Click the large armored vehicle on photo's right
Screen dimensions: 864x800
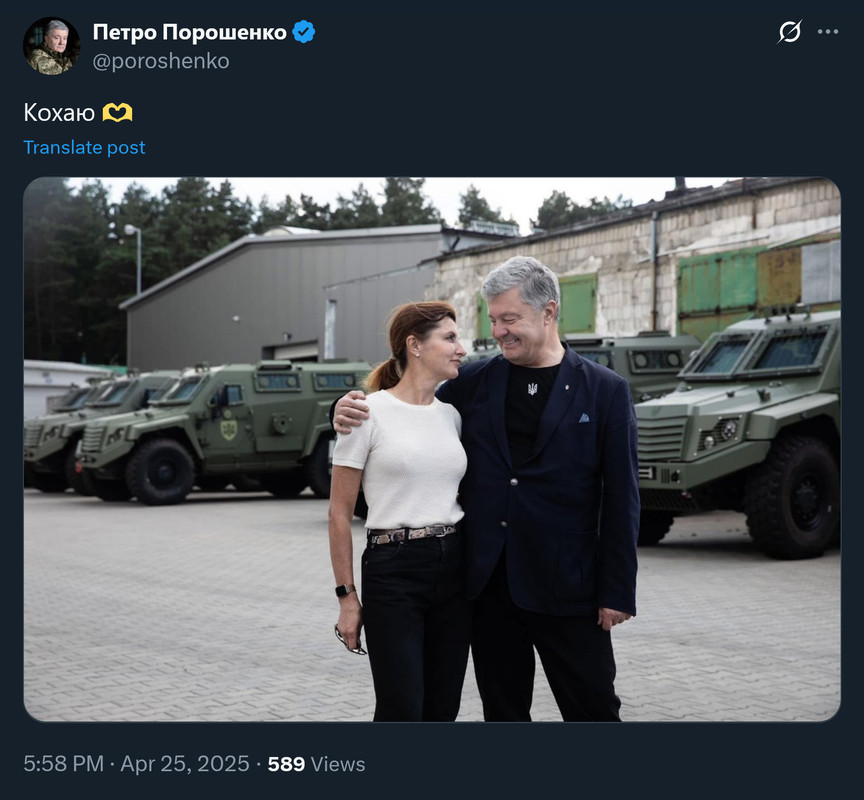coord(740,430)
